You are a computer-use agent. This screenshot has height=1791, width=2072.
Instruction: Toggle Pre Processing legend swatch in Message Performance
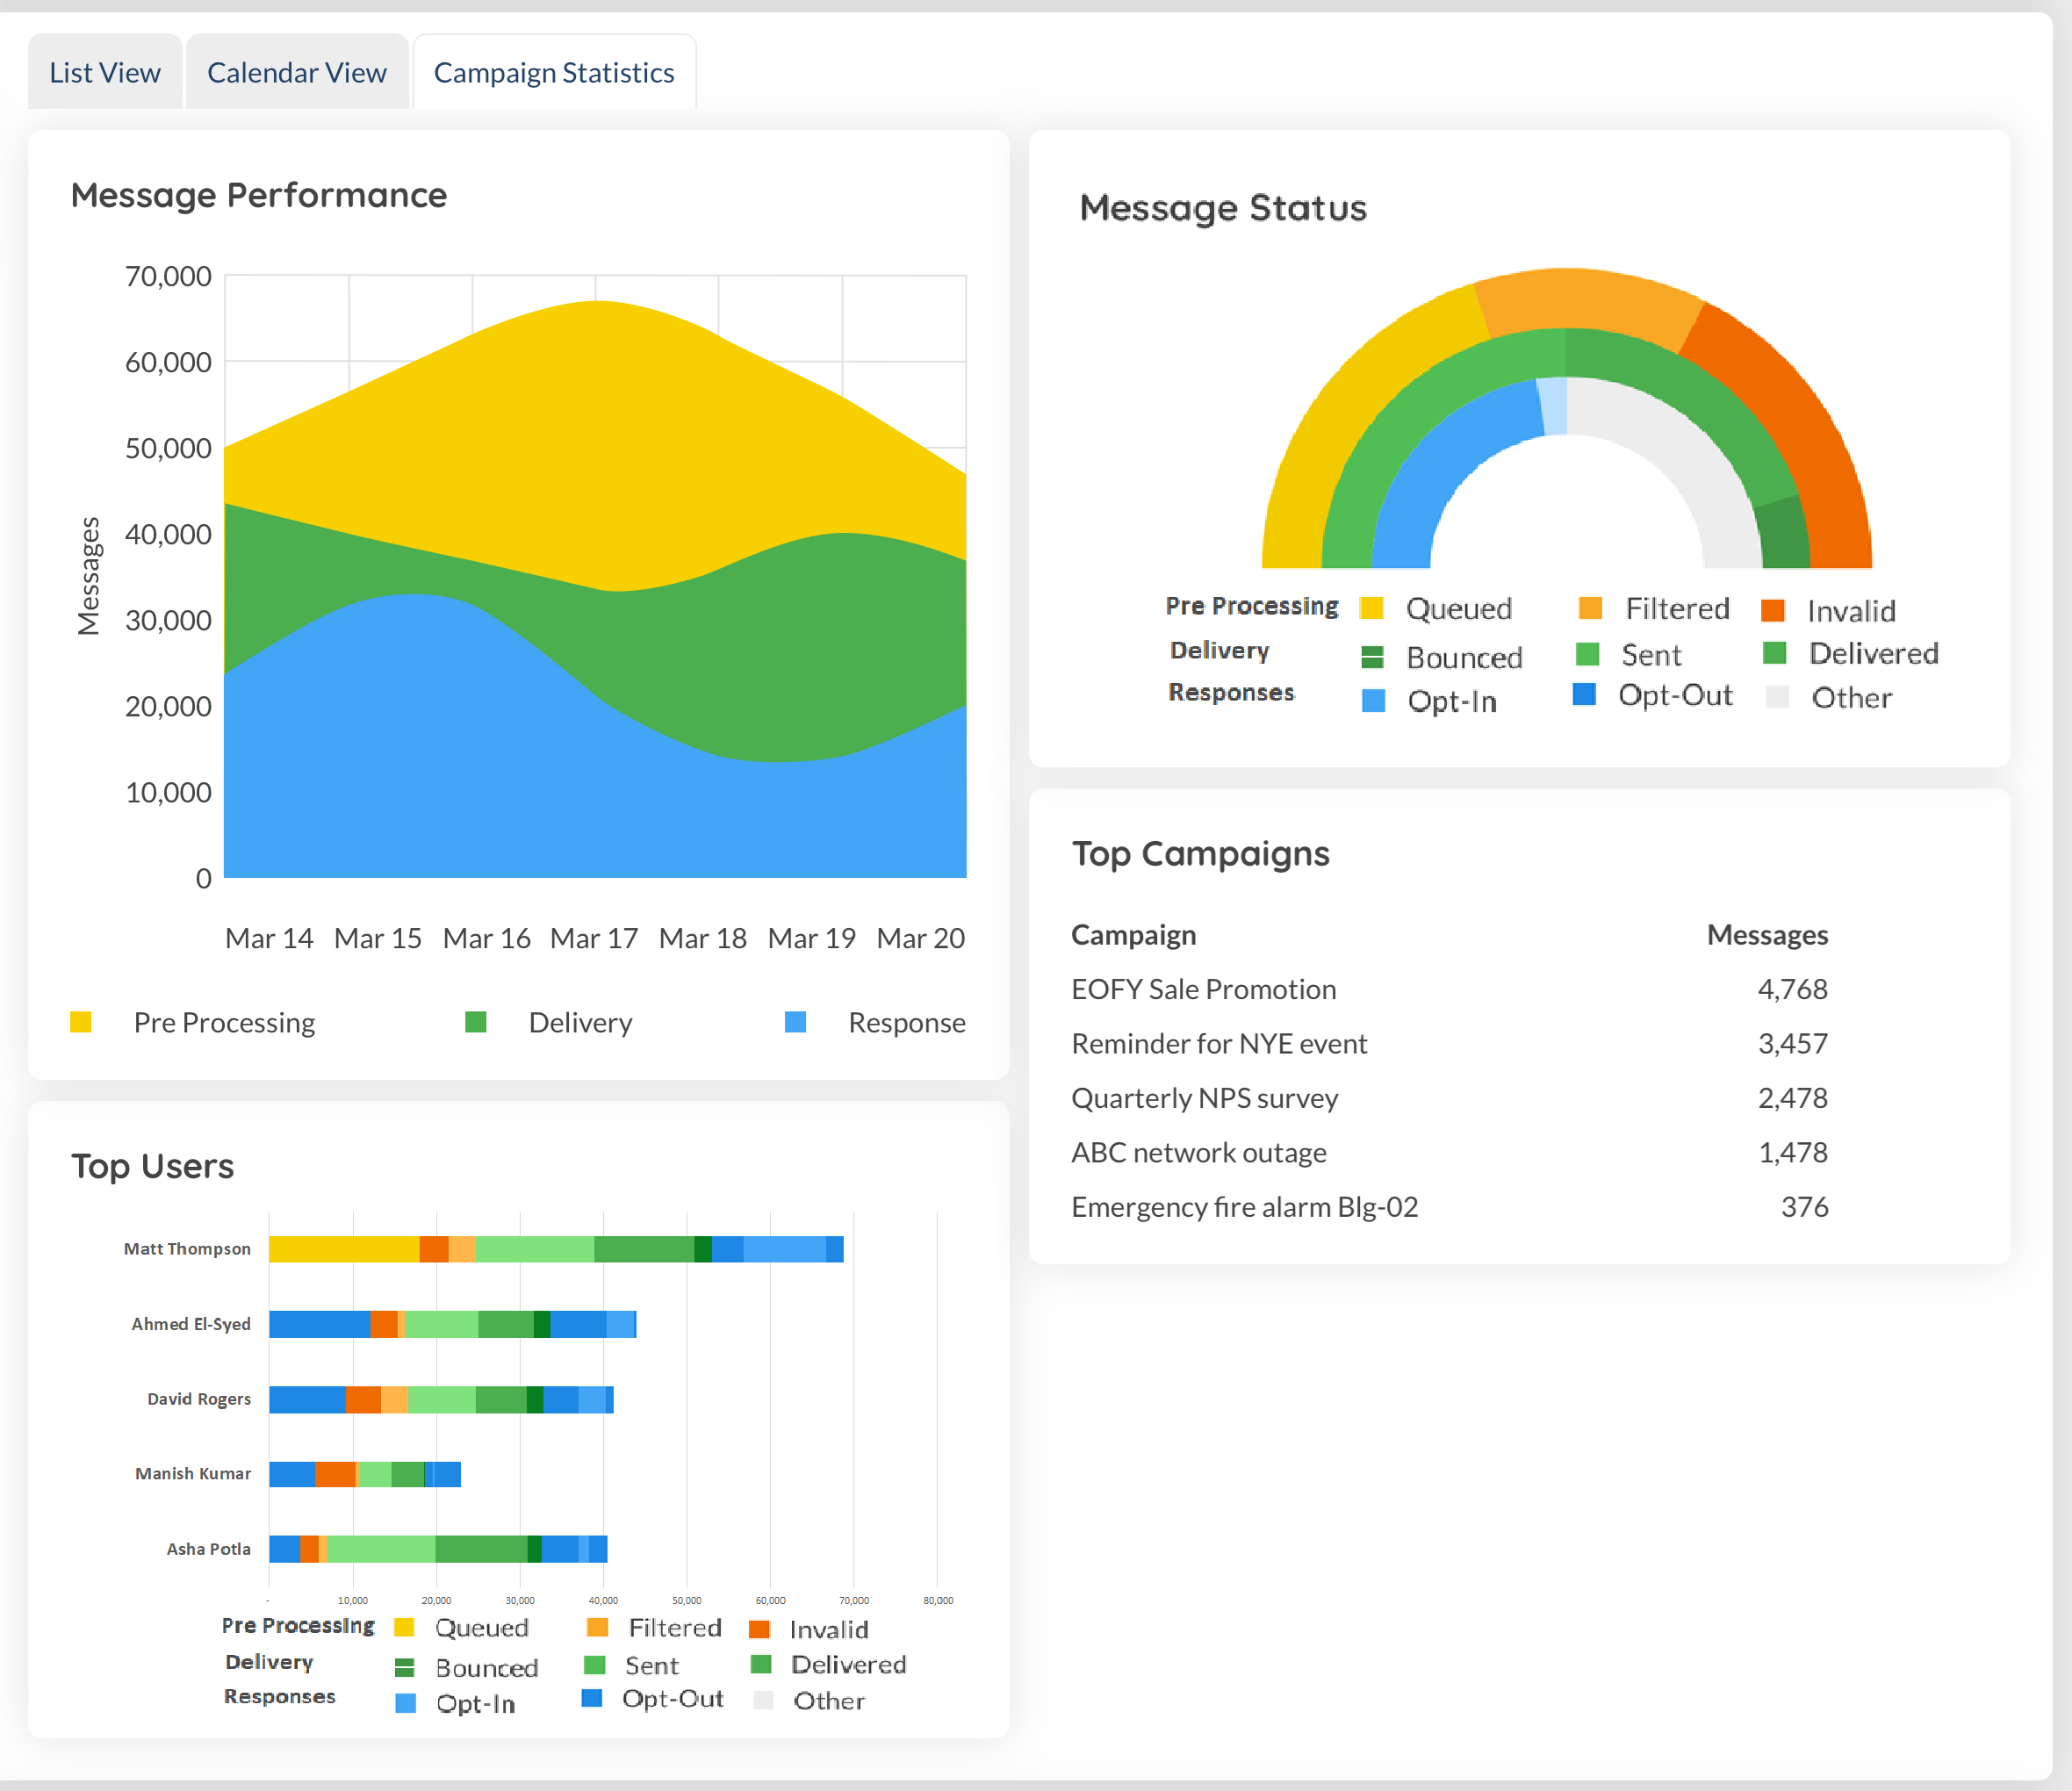tap(81, 1022)
